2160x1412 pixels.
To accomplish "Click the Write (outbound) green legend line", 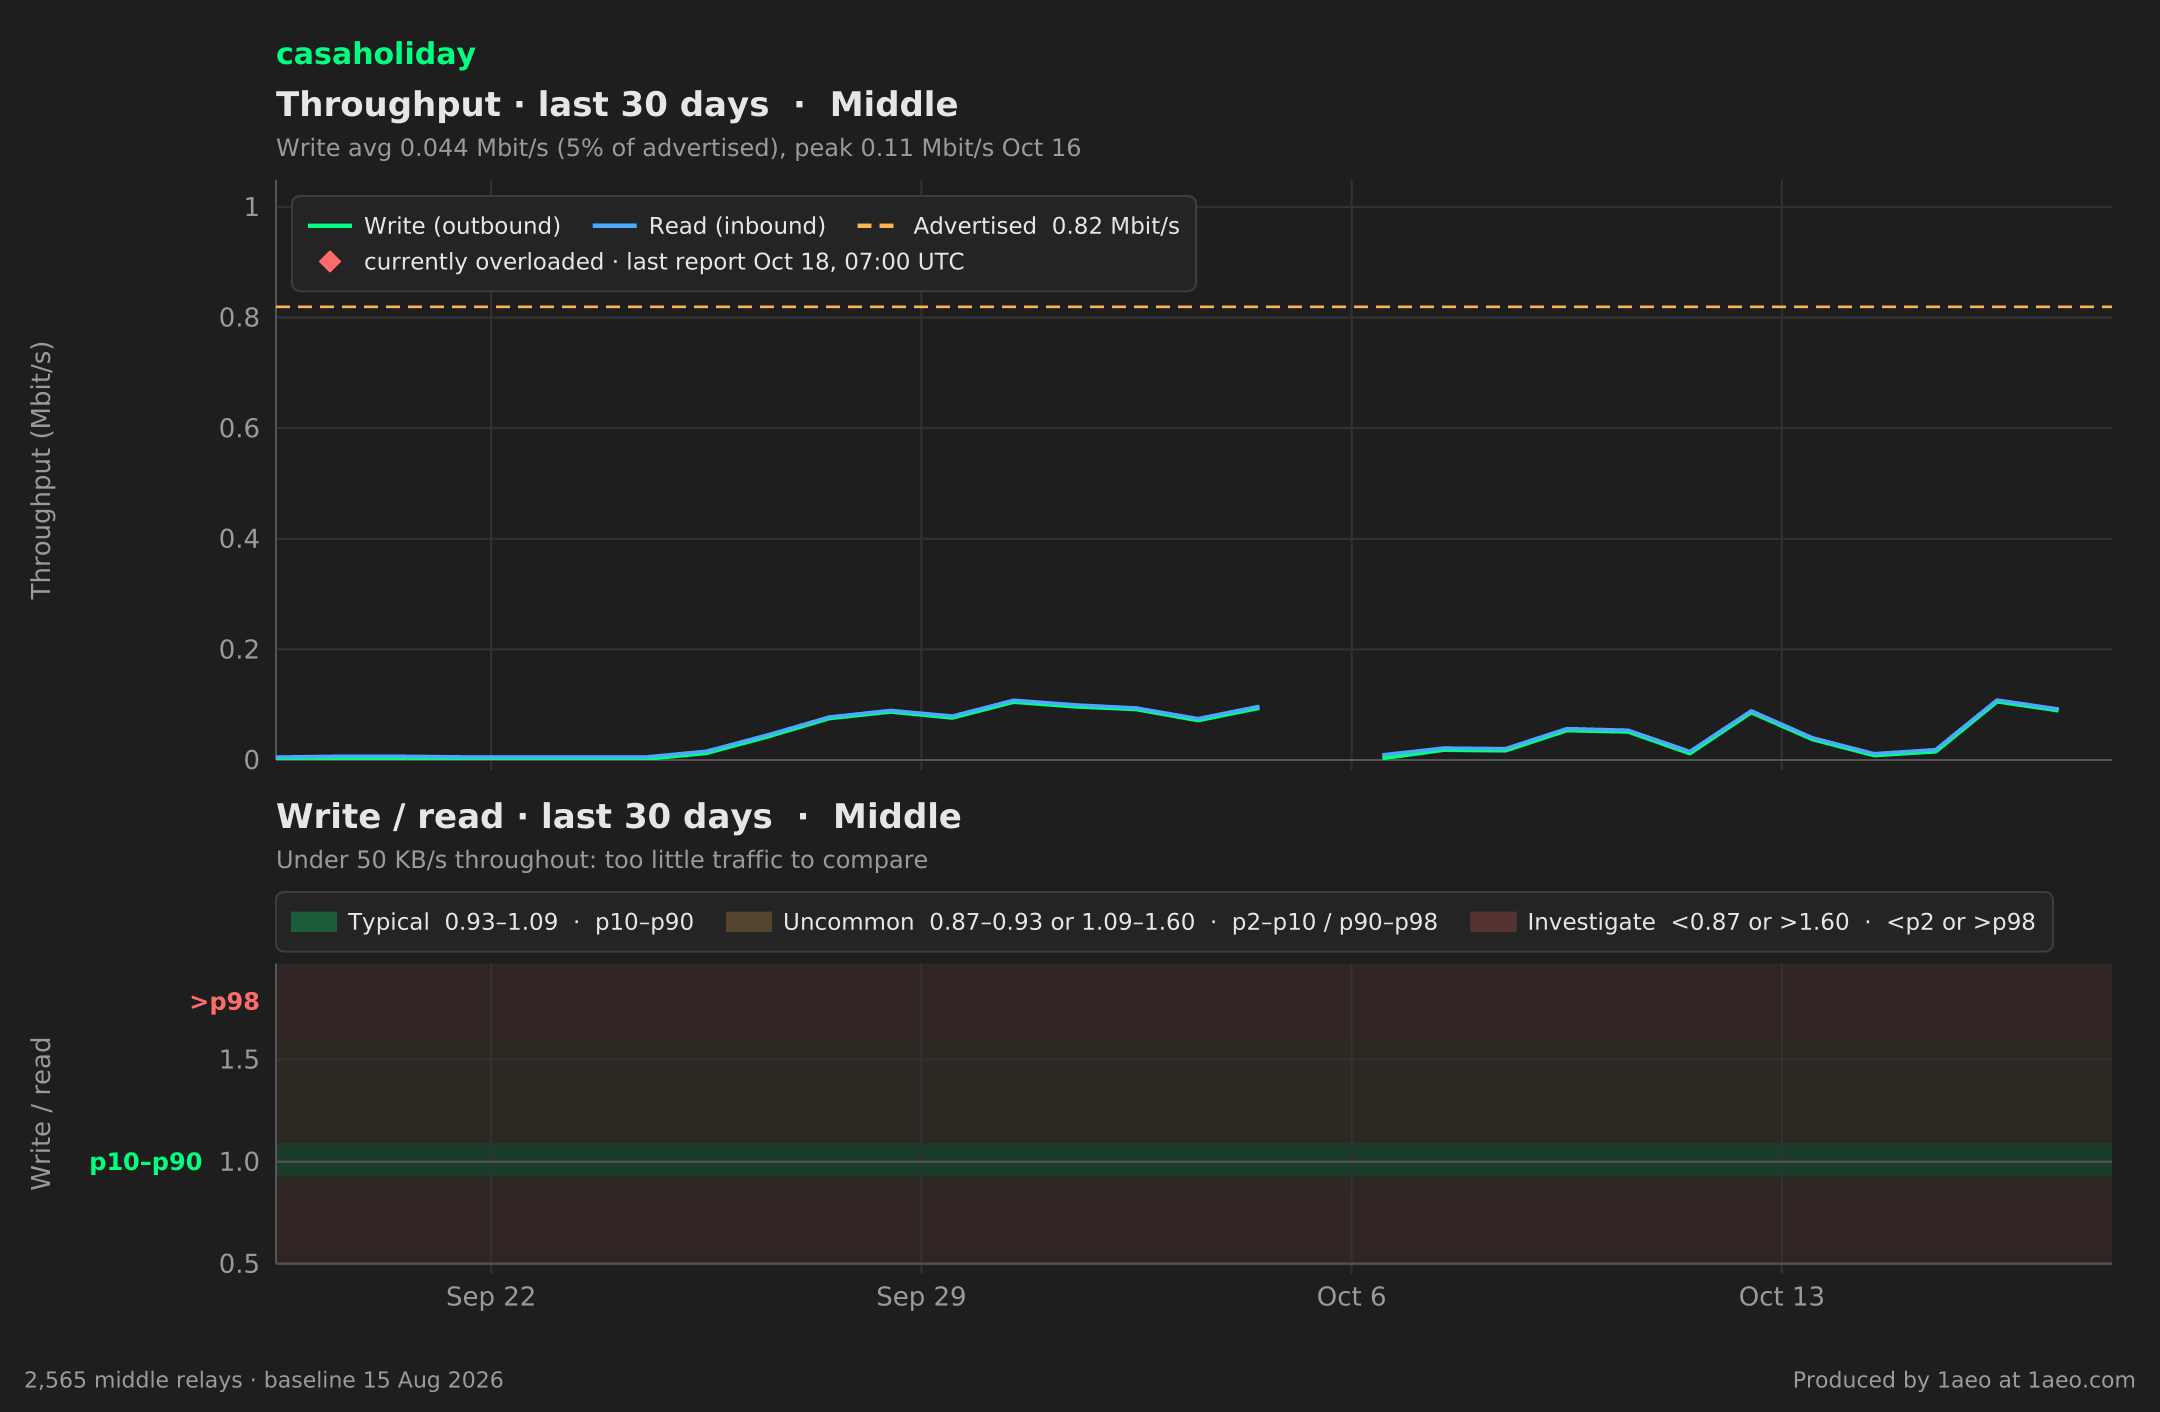I will (330, 226).
